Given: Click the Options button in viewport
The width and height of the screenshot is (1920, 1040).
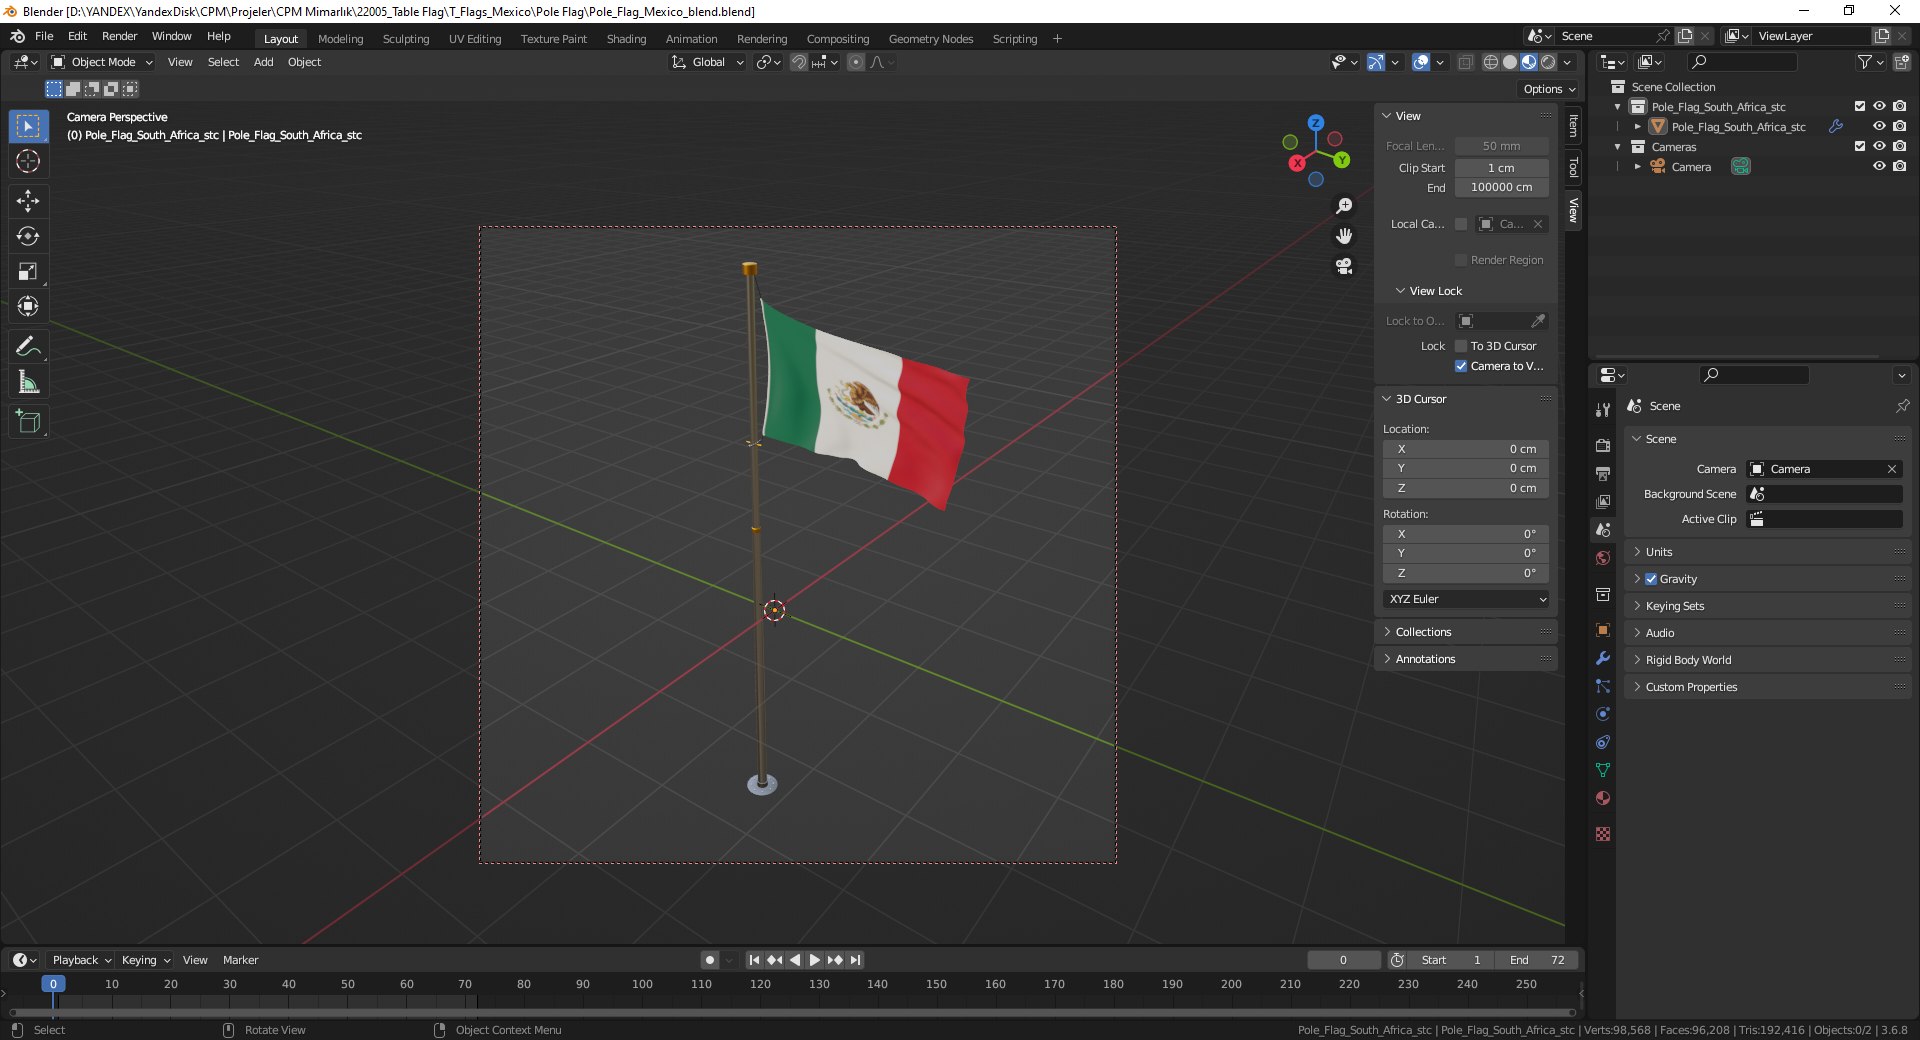Looking at the screenshot, I should pos(1549,89).
